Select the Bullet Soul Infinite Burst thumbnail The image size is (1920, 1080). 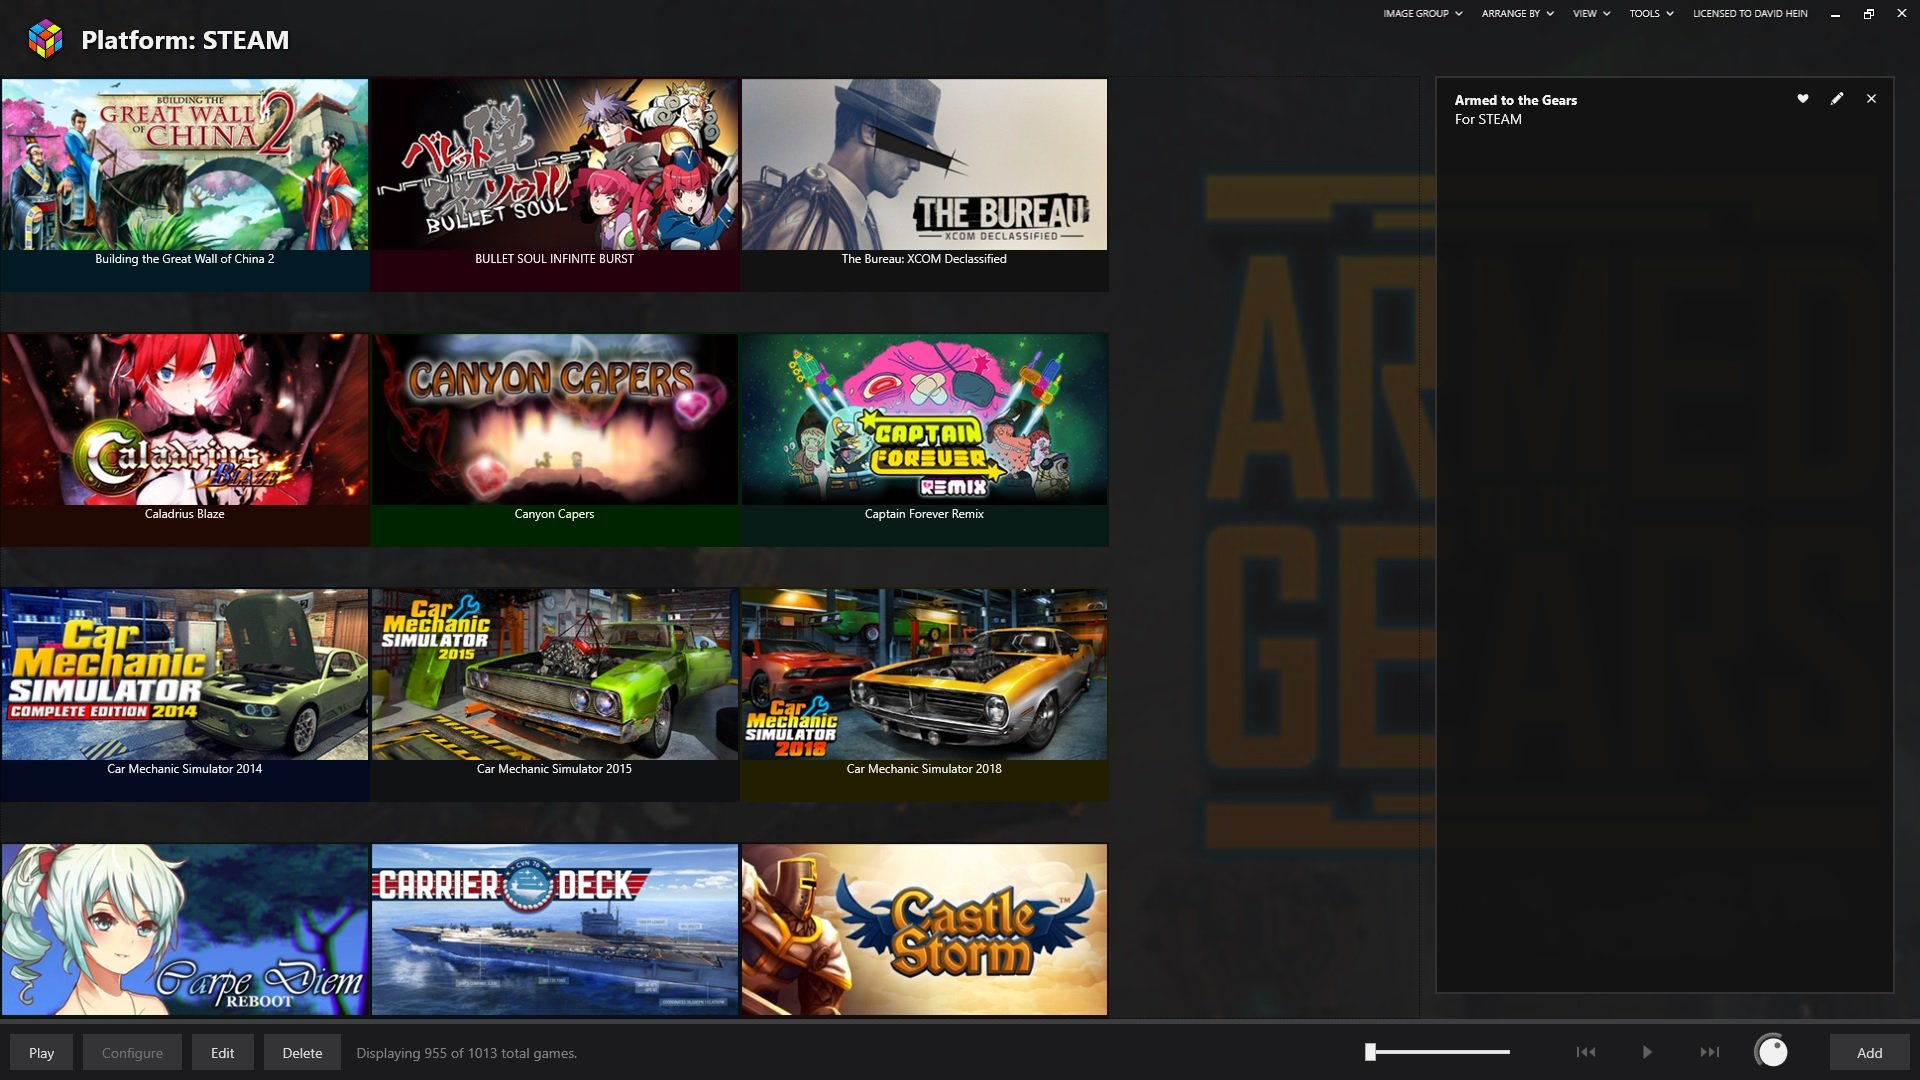555,165
